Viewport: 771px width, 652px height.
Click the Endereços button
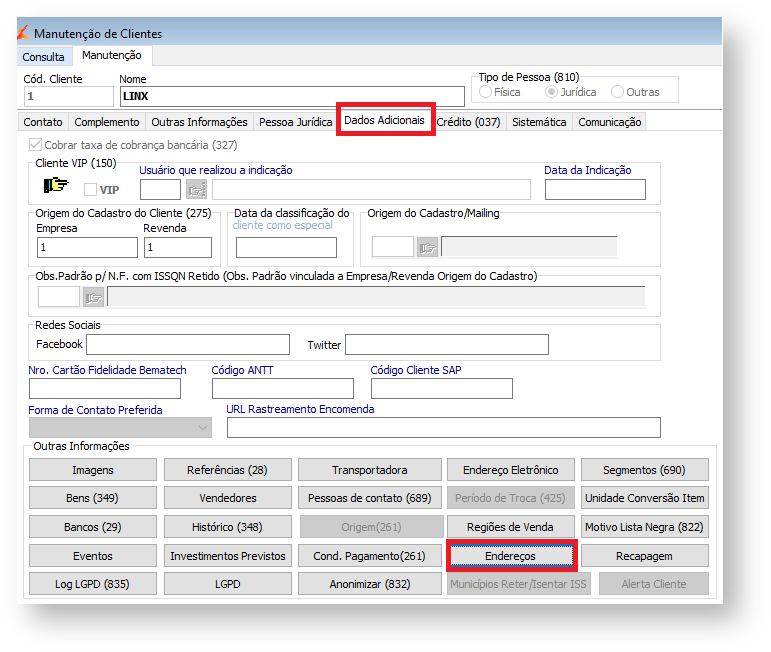tap(511, 555)
